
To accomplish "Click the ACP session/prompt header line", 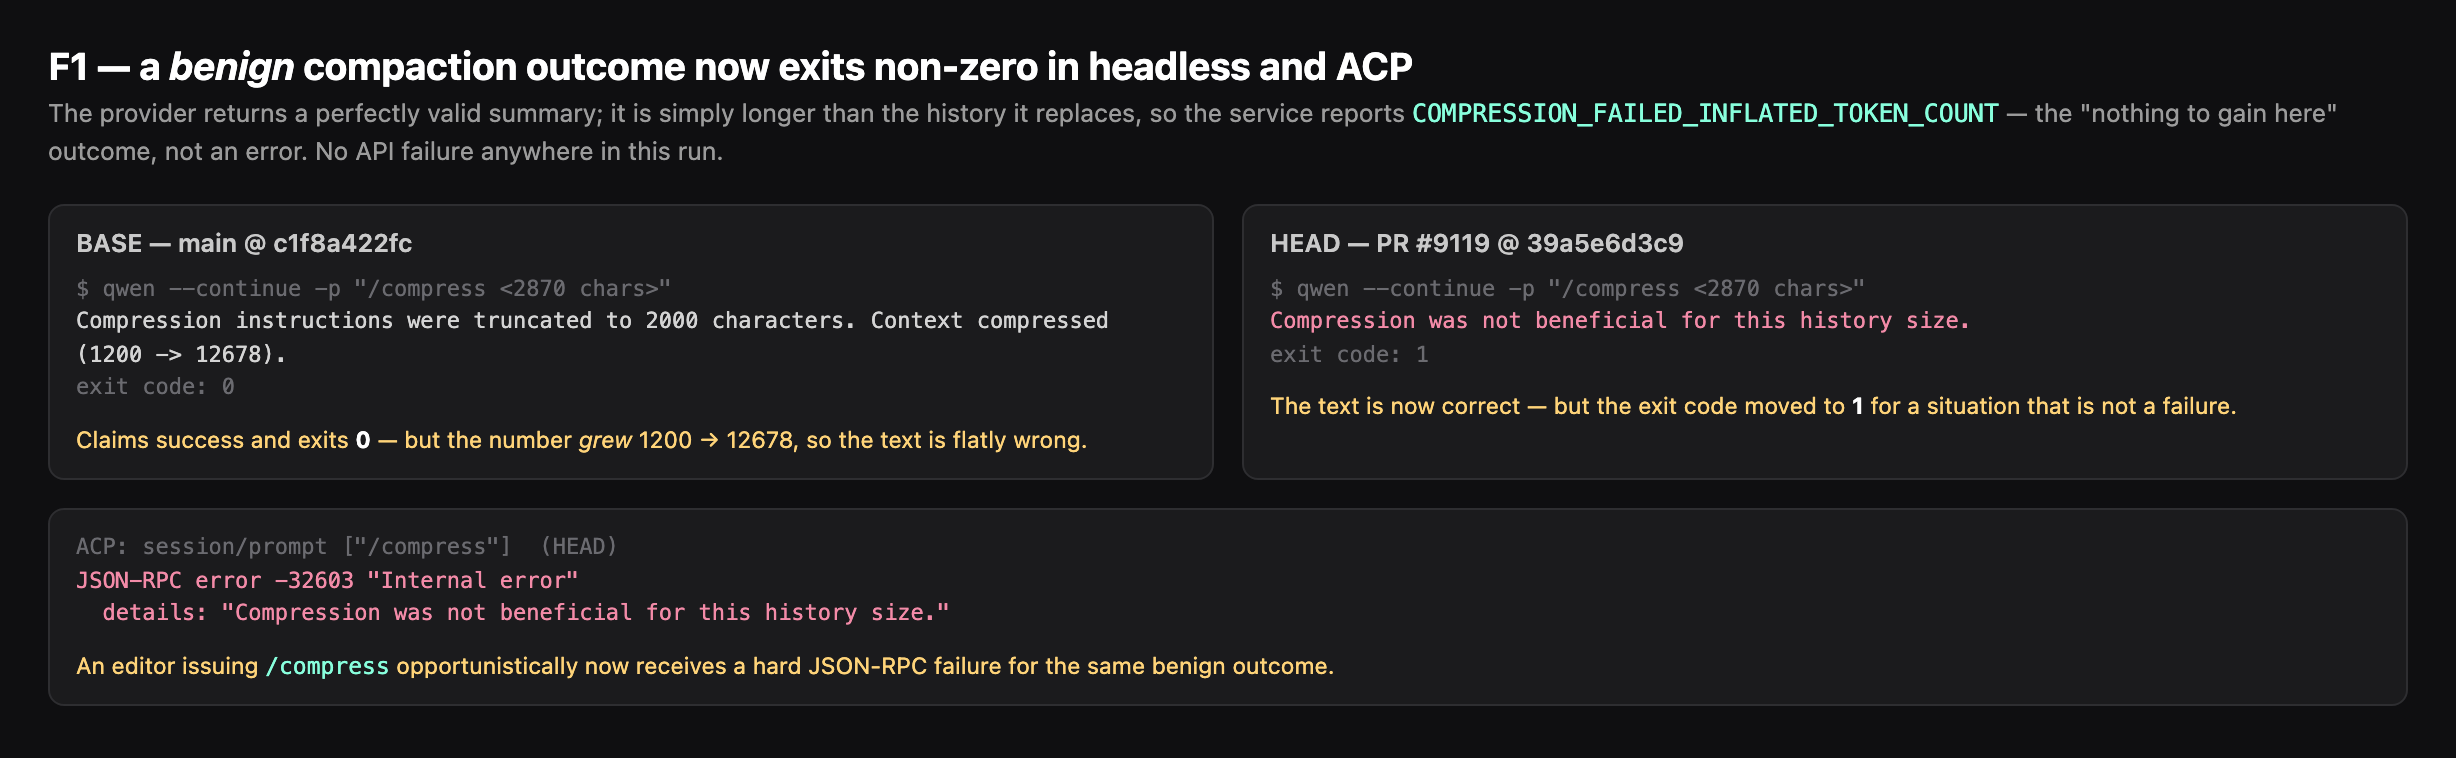I will [346, 546].
